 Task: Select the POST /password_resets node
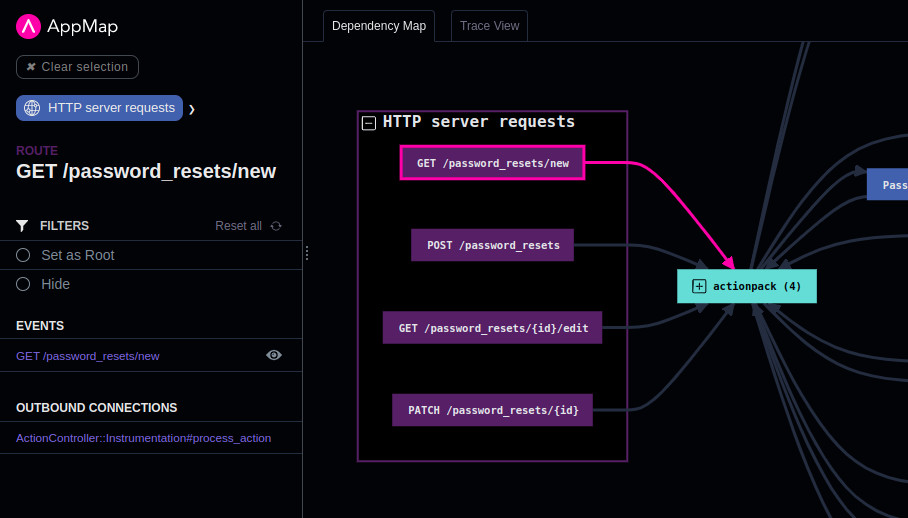tap(492, 245)
